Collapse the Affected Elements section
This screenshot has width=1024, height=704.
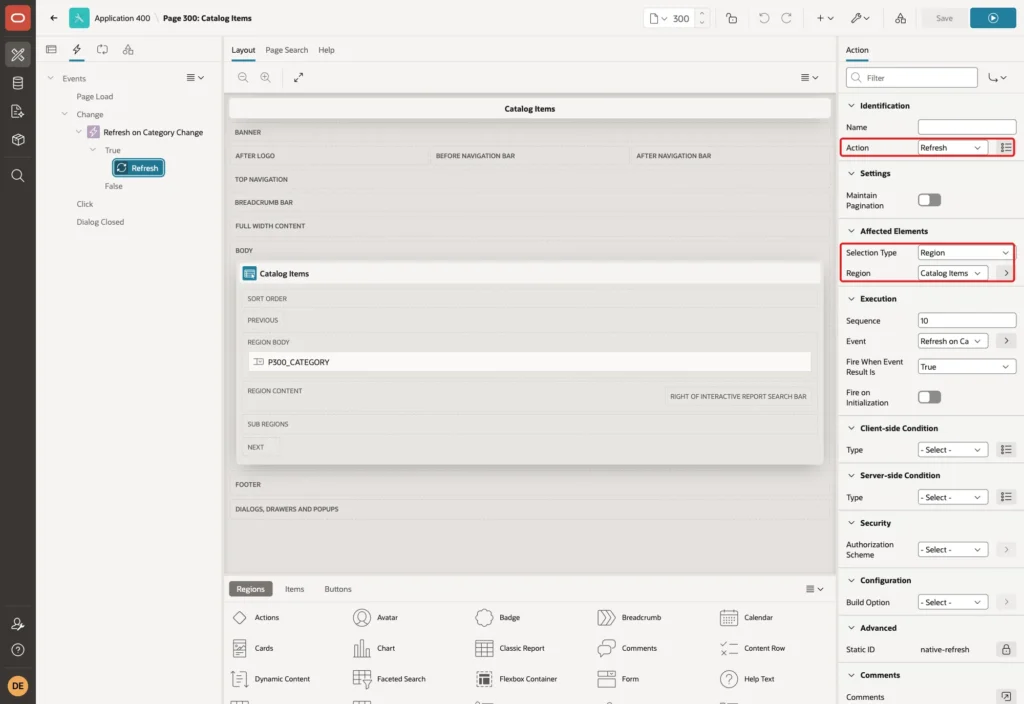click(851, 231)
